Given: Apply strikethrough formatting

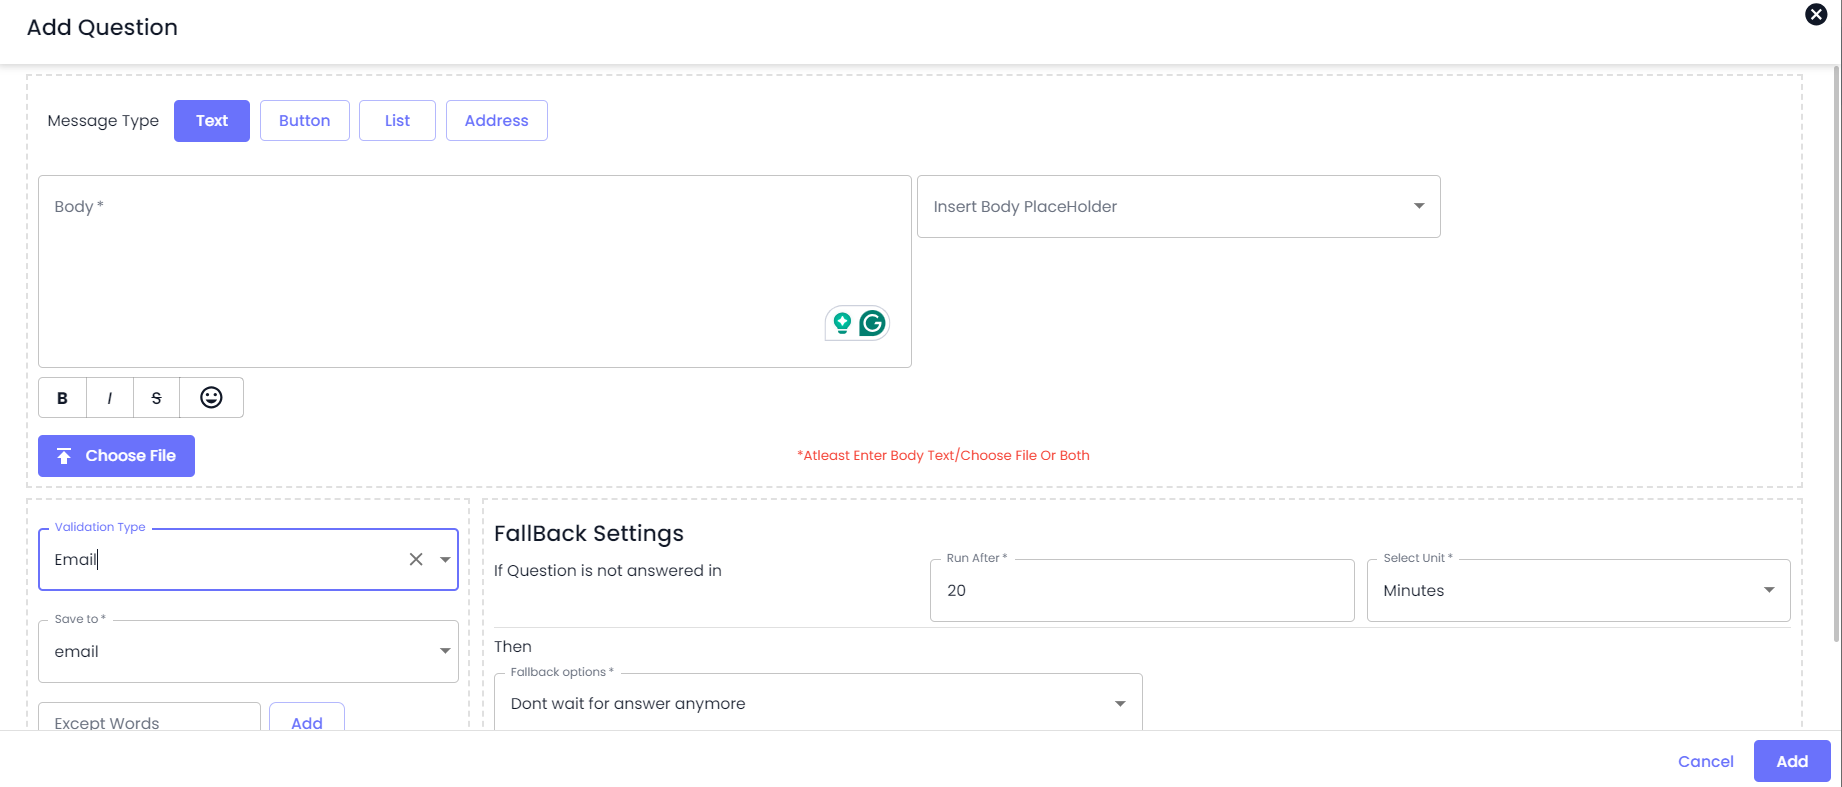Looking at the screenshot, I should point(156,398).
